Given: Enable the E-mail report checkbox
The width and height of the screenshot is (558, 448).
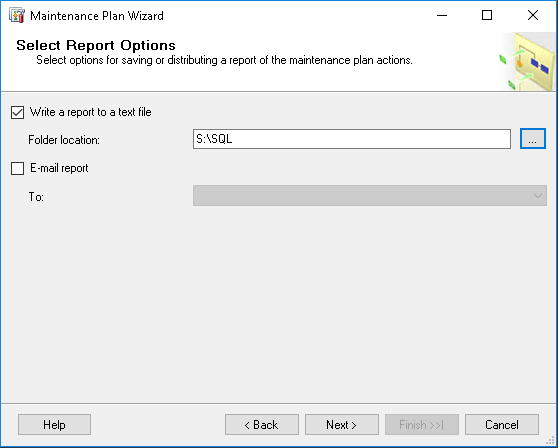Looking at the screenshot, I should coord(17,168).
